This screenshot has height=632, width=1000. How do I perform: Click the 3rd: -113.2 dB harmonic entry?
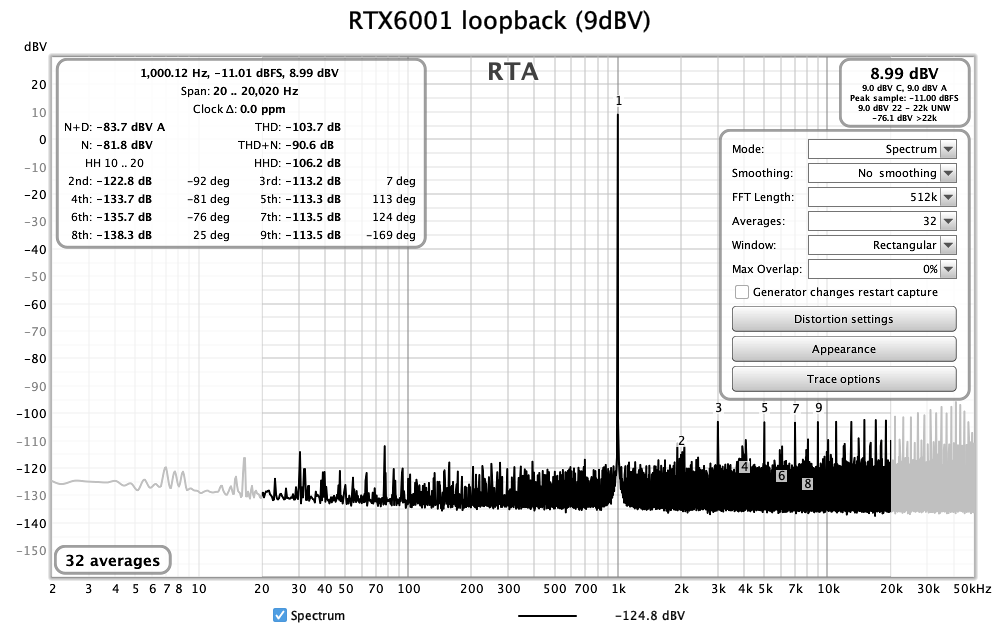pyautogui.click(x=300, y=181)
